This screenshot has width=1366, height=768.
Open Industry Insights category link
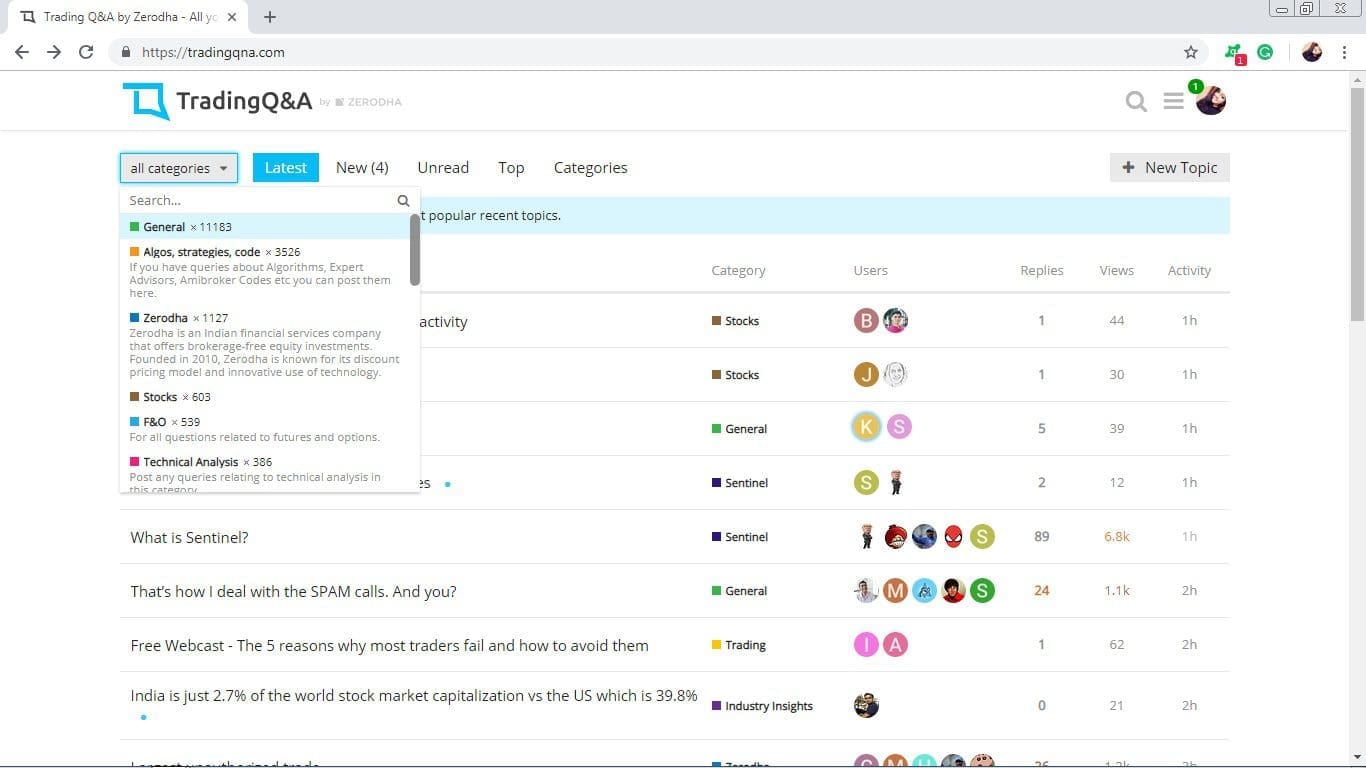[762, 706]
